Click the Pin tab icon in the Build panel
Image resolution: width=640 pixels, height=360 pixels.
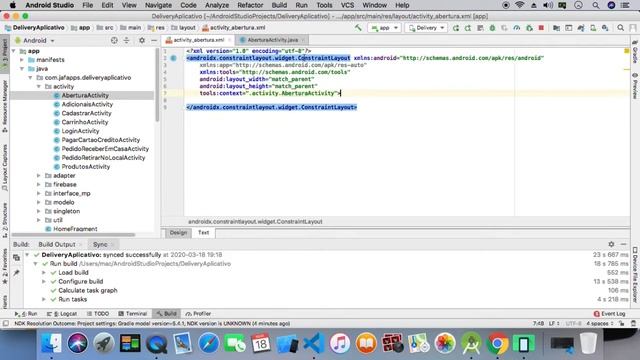(16, 273)
